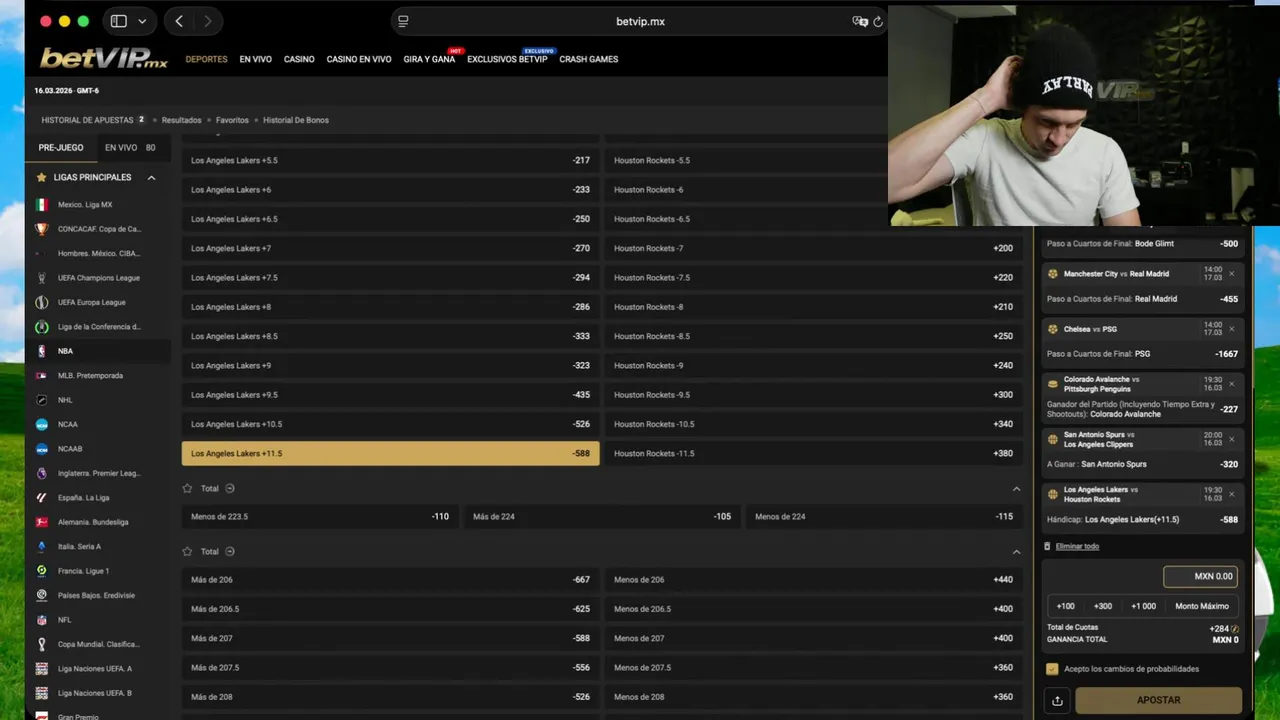Select the NHL league icon
Screen dimensions: 1280x720
coord(41,400)
